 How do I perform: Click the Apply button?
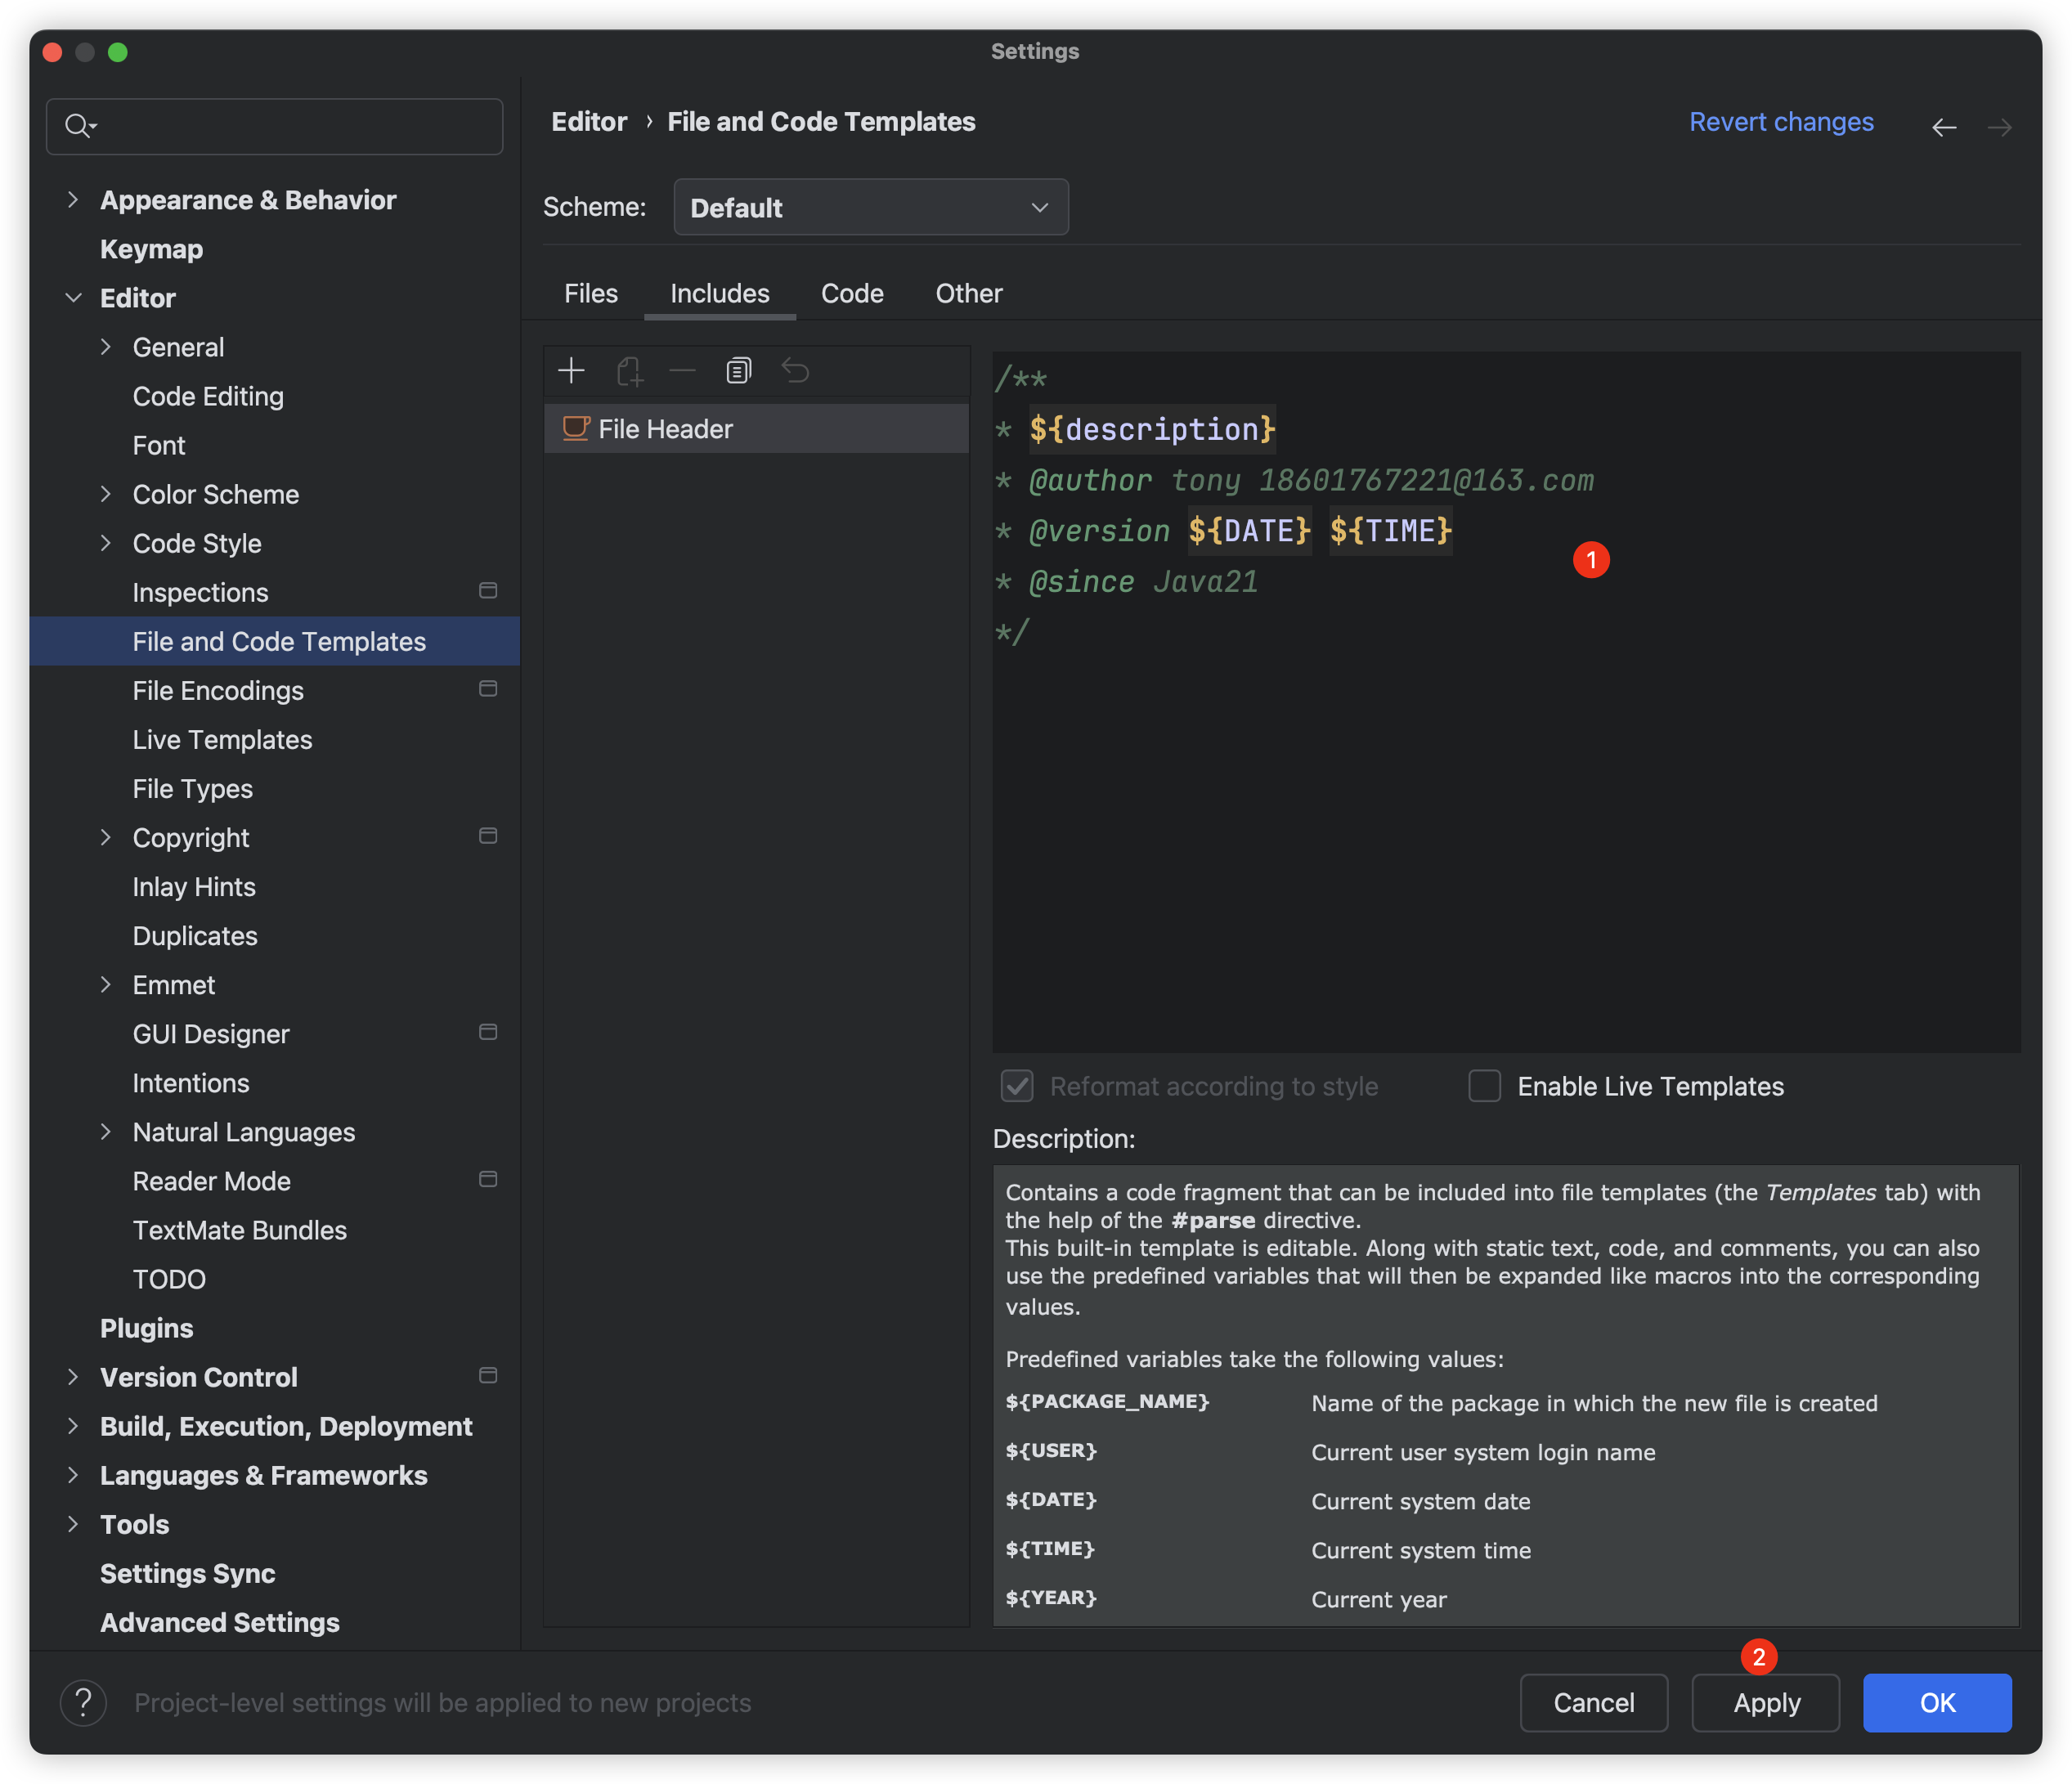(1765, 1703)
